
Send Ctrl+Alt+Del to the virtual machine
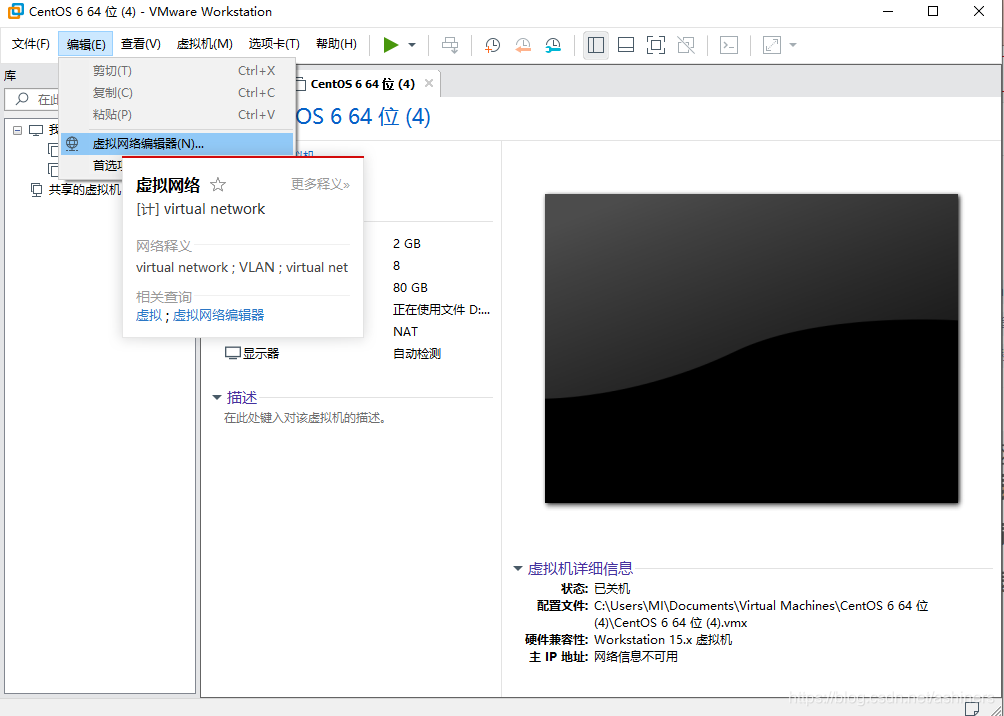pyautogui.click(x=451, y=45)
